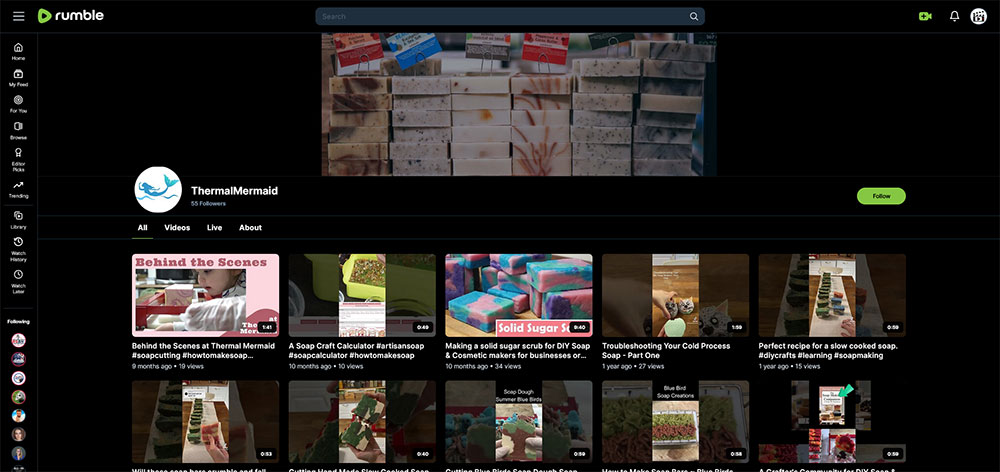Viewport: 1000px width, 472px height.
Task: Go to Home in sidebar
Action: [18, 52]
